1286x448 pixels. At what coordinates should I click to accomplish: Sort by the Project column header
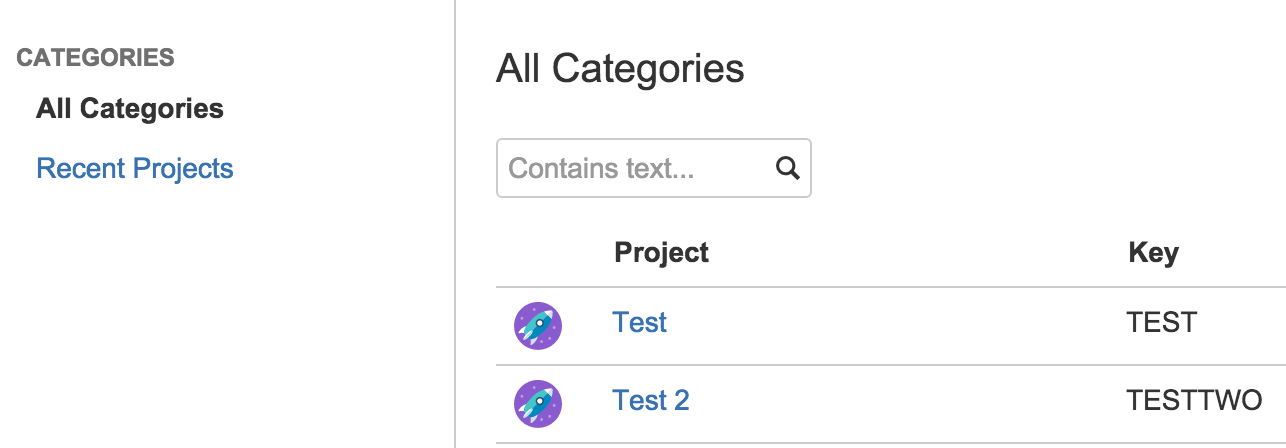point(662,252)
